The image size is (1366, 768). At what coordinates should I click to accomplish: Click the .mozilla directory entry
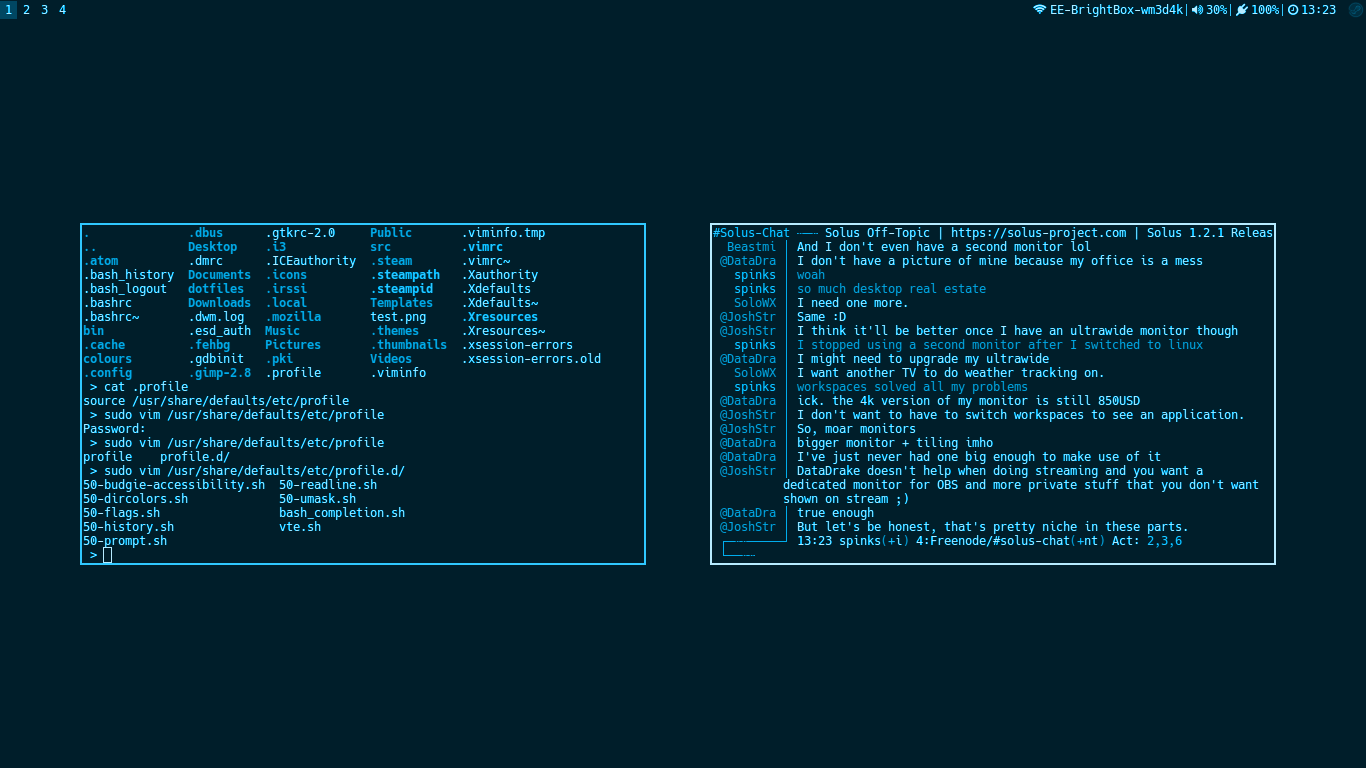click(x=293, y=317)
